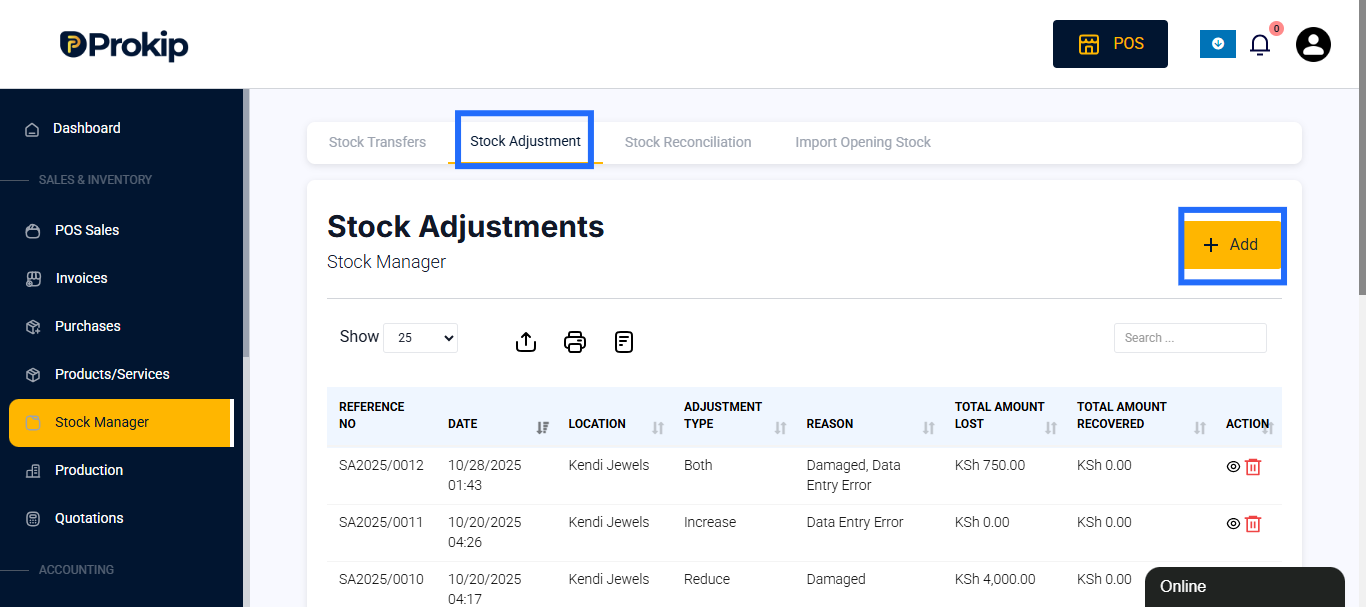1366x607 pixels.
Task: Click the Products/Services cube icon
Action: (33, 375)
